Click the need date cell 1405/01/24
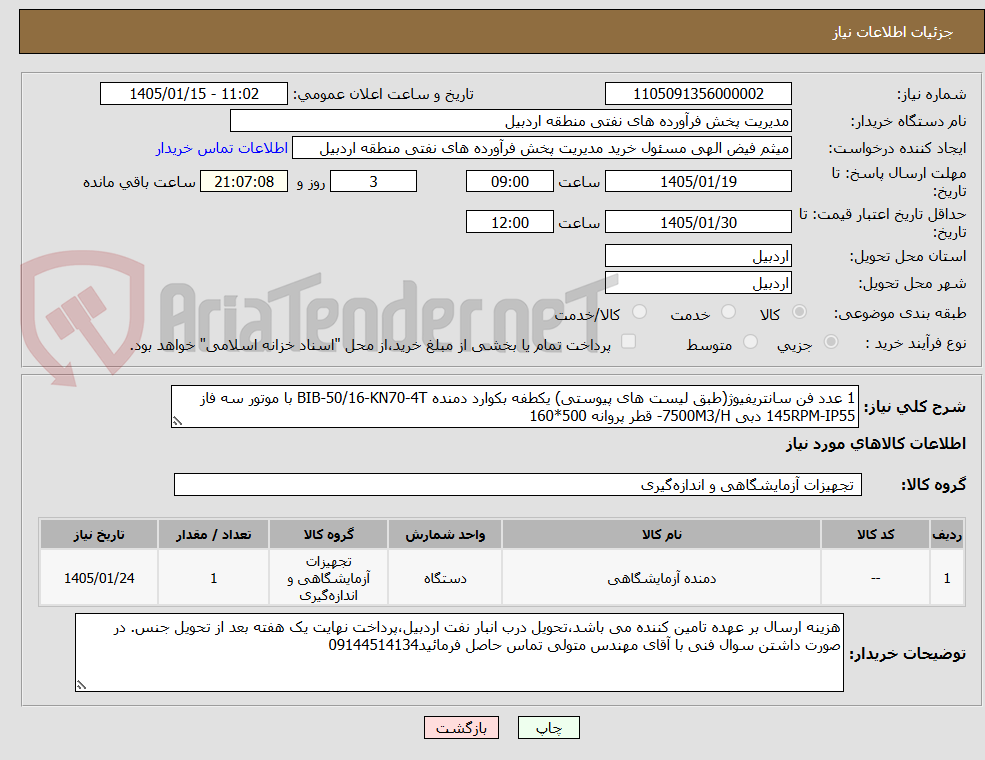The height and width of the screenshot is (760, 985). [99, 578]
